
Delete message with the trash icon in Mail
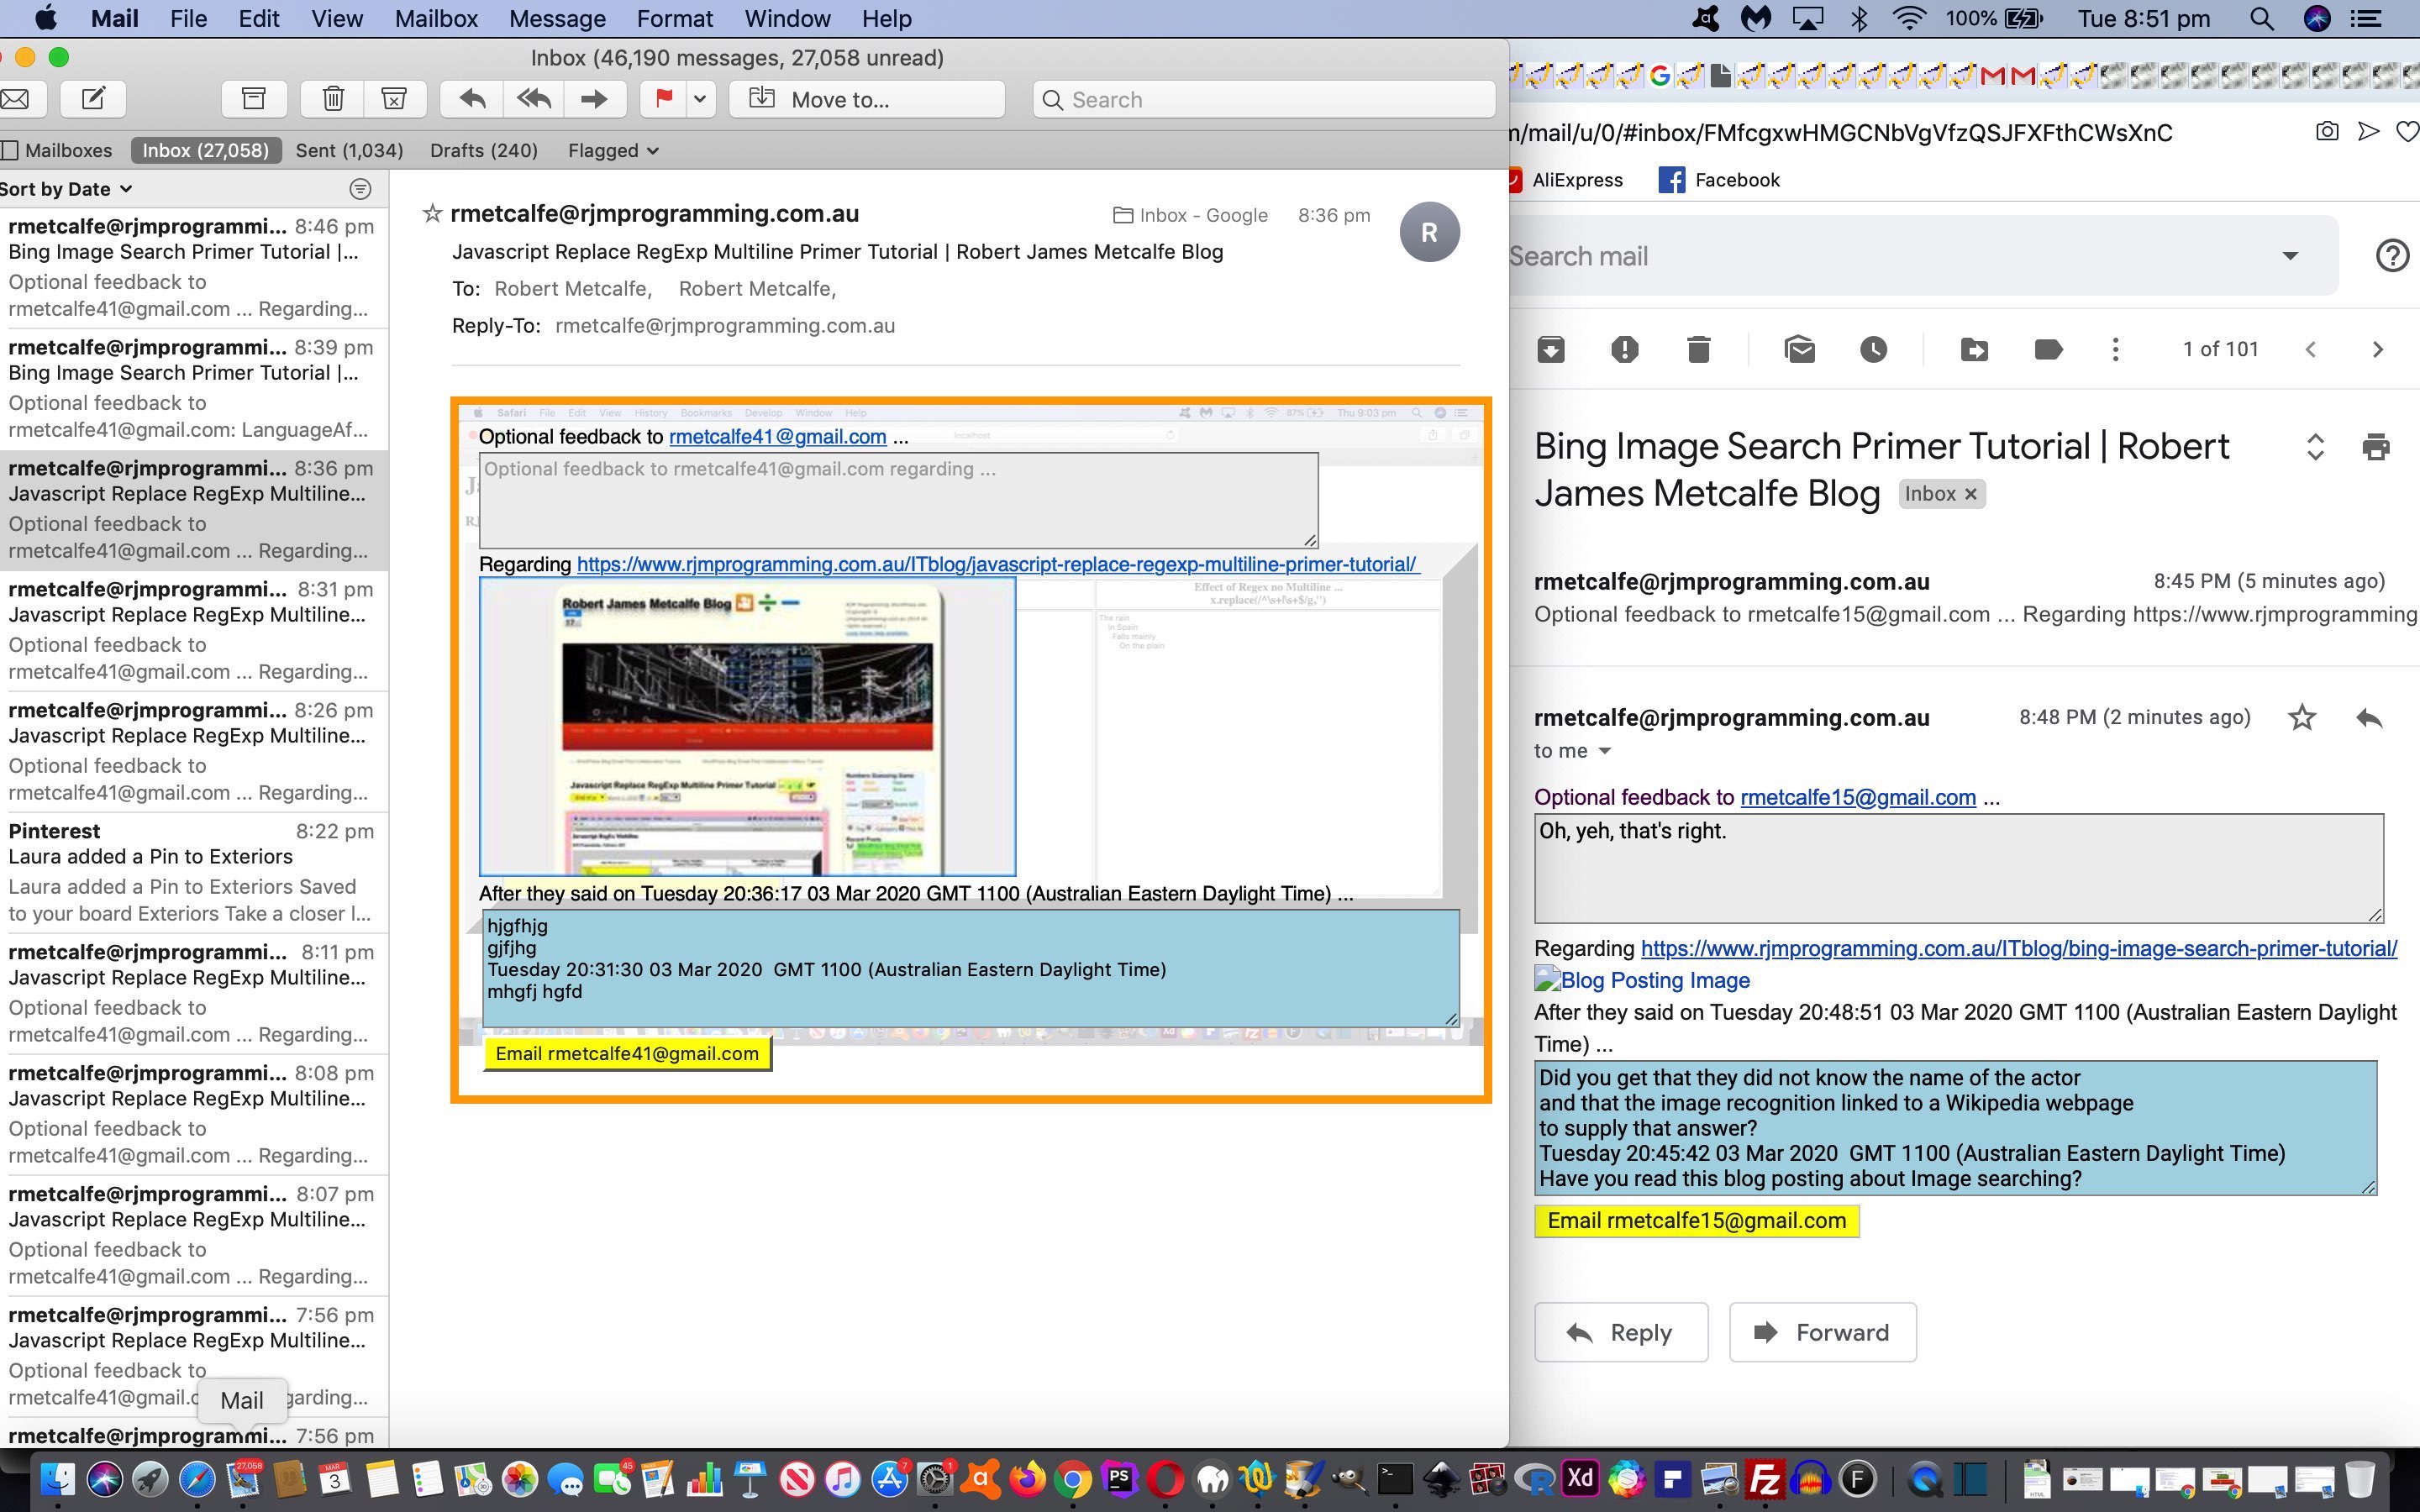333,99
